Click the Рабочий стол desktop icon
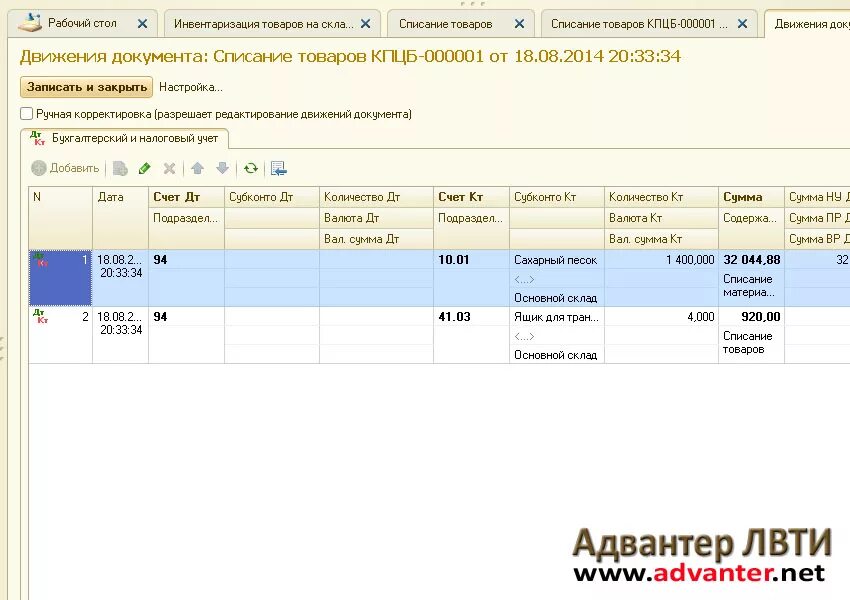The image size is (850, 600). [29, 23]
